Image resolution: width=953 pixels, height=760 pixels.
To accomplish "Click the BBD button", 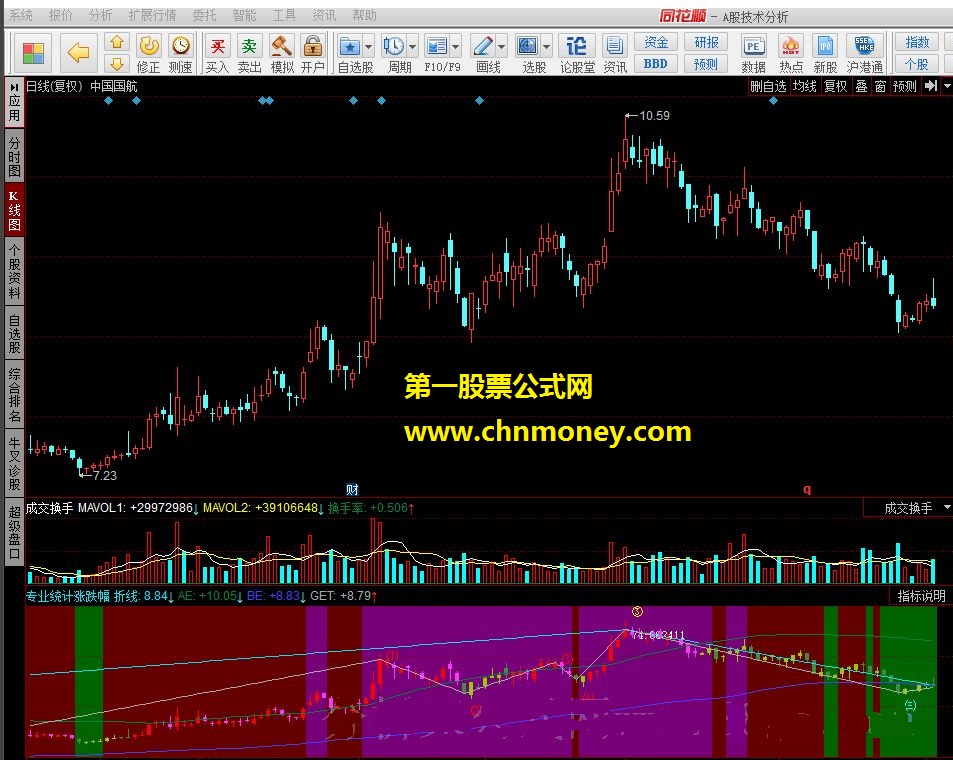I will coord(656,63).
